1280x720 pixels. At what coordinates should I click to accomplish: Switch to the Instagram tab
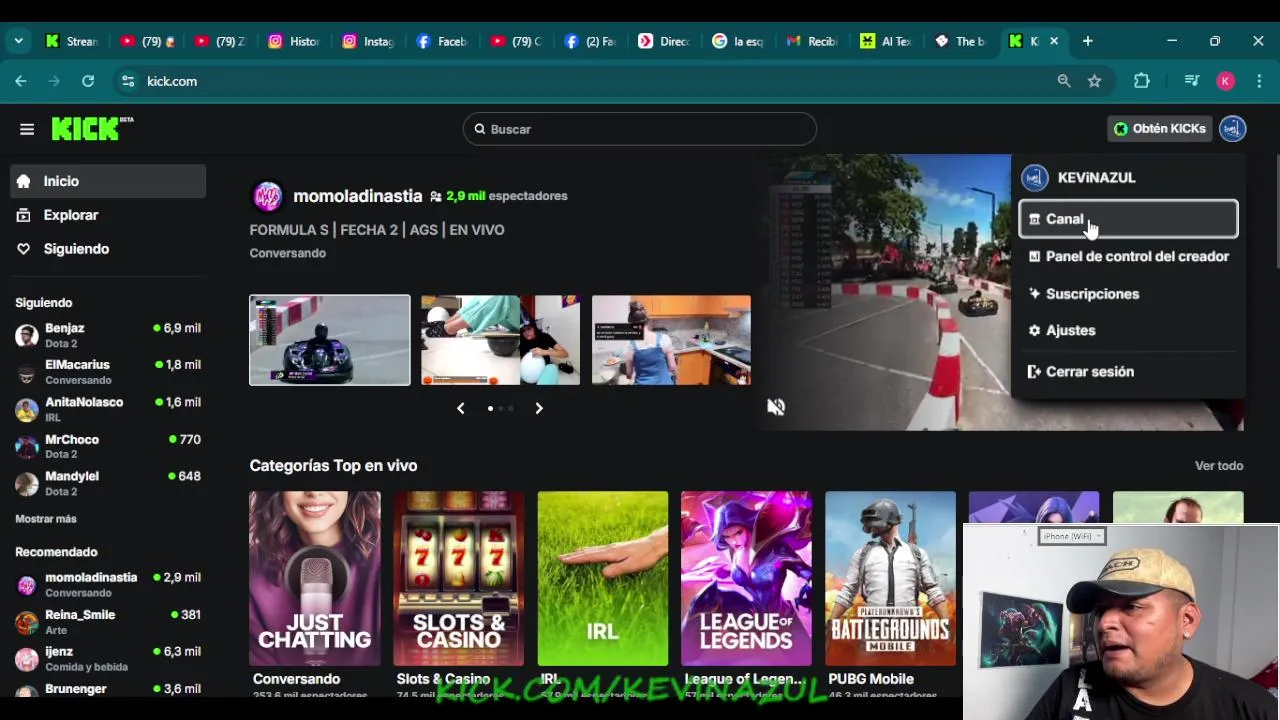coord(367,41)
